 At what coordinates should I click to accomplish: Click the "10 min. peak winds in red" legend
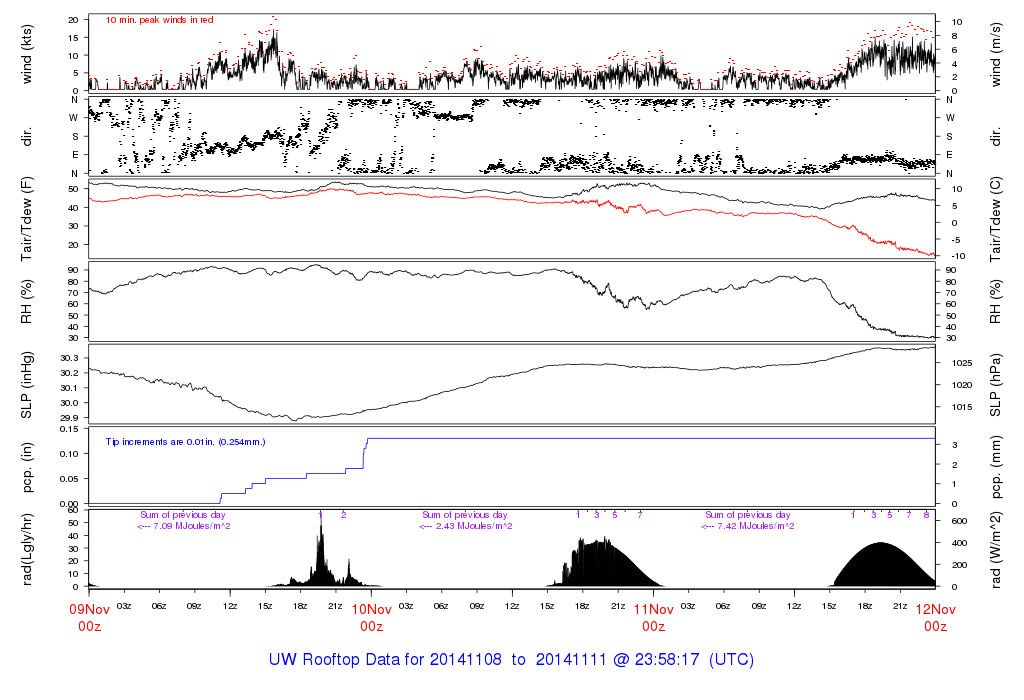pyautogui.click(x=159, y=20)
